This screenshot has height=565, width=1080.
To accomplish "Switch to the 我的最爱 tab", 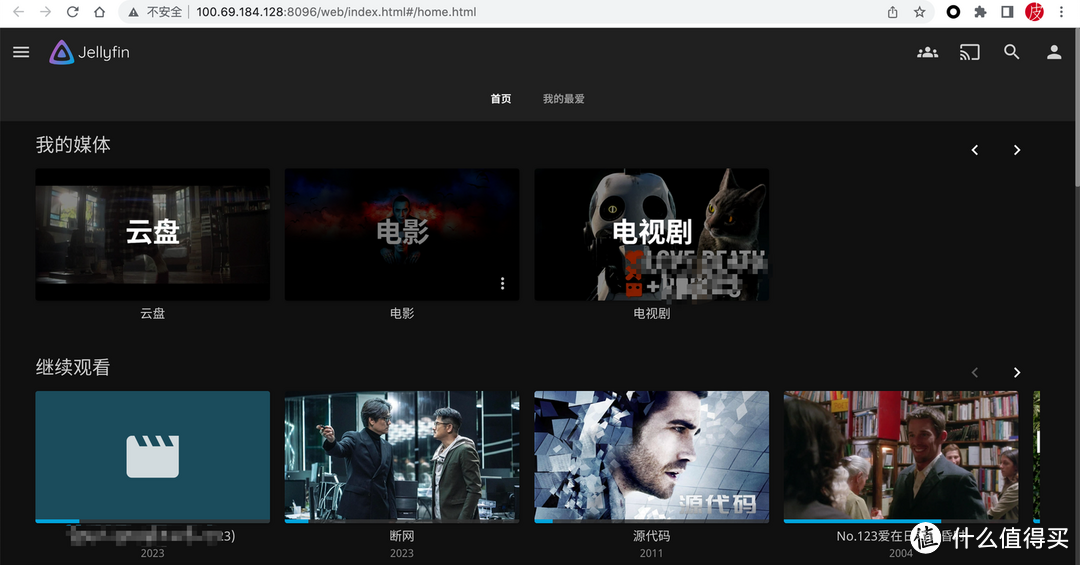I will [x=563, y=99].
